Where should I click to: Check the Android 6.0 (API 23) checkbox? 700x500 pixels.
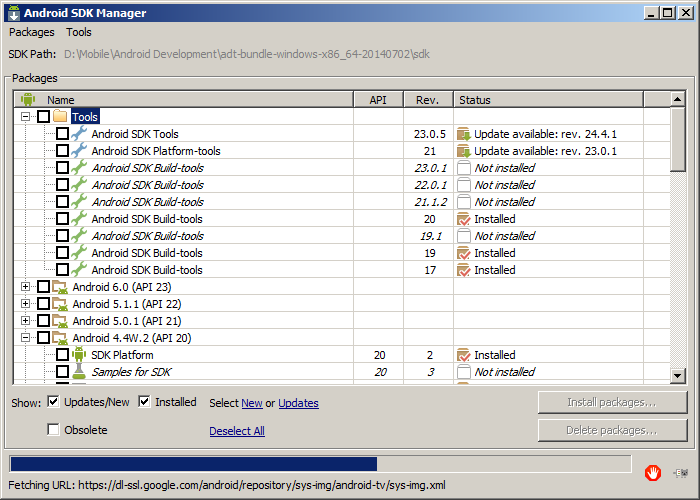click(43, 287)
